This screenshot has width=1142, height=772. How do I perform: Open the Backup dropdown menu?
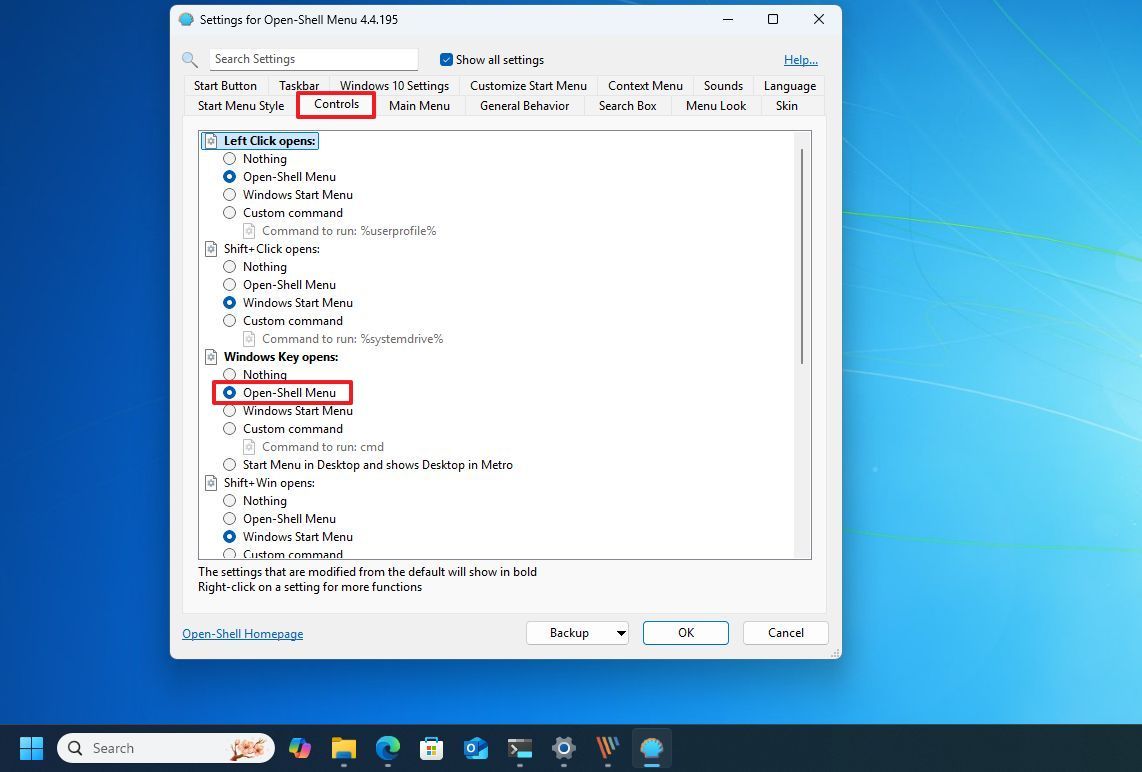[620, 632]
